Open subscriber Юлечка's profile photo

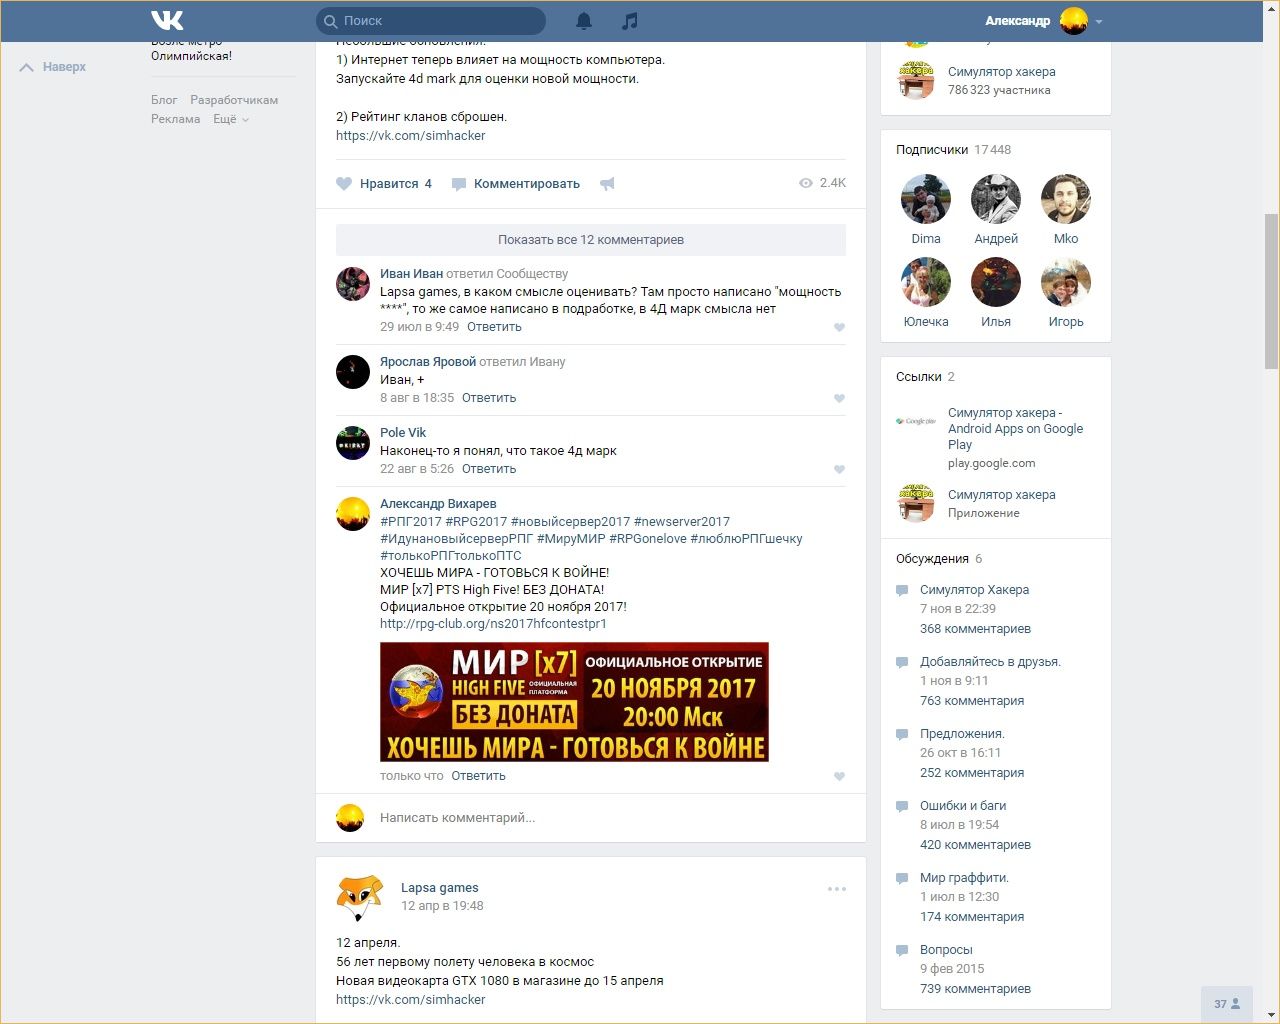pyautogui.click(x=926, y=282)
